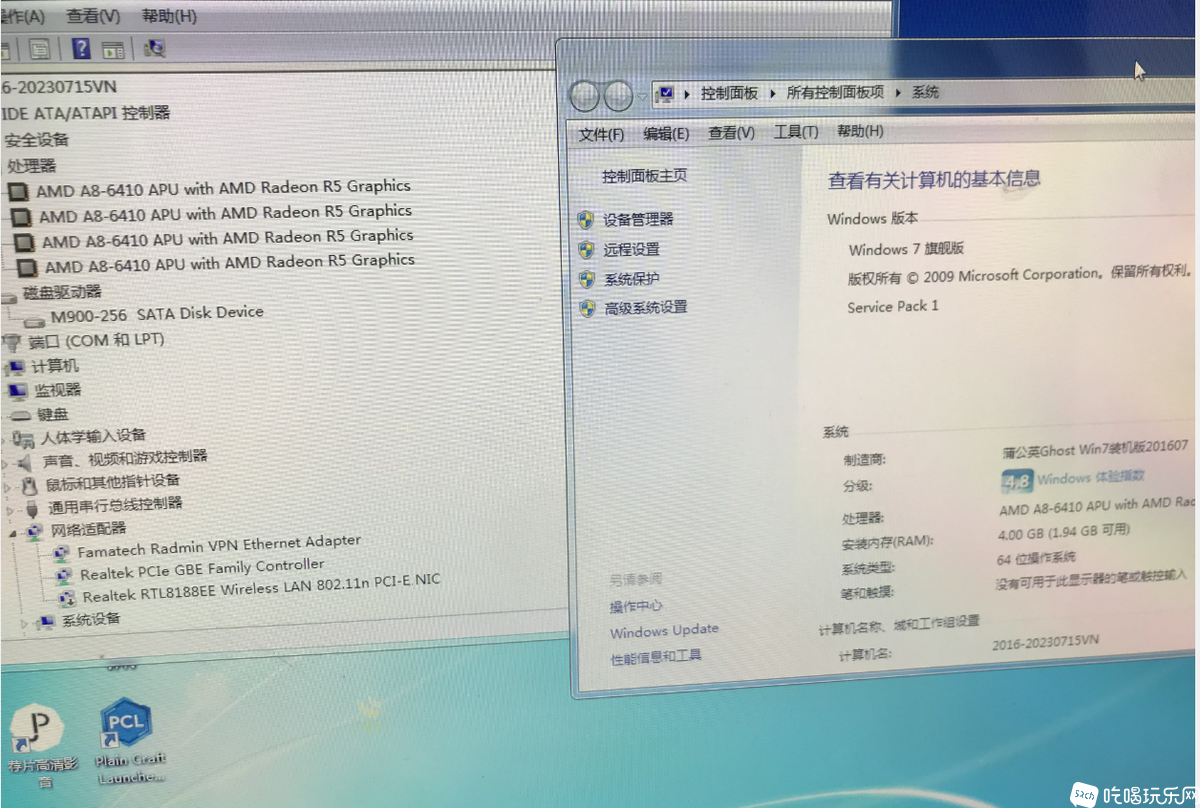1200x808 pixels.
Task: Open the 查看(V) menu in Device Manager
Action: pyautogui.click(x=93, y=17)
